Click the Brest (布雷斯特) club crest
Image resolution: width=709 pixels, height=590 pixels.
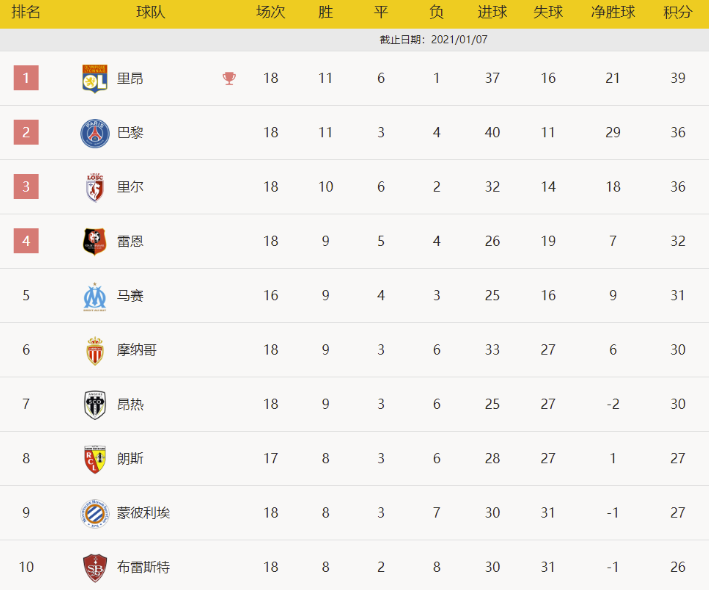95,568
